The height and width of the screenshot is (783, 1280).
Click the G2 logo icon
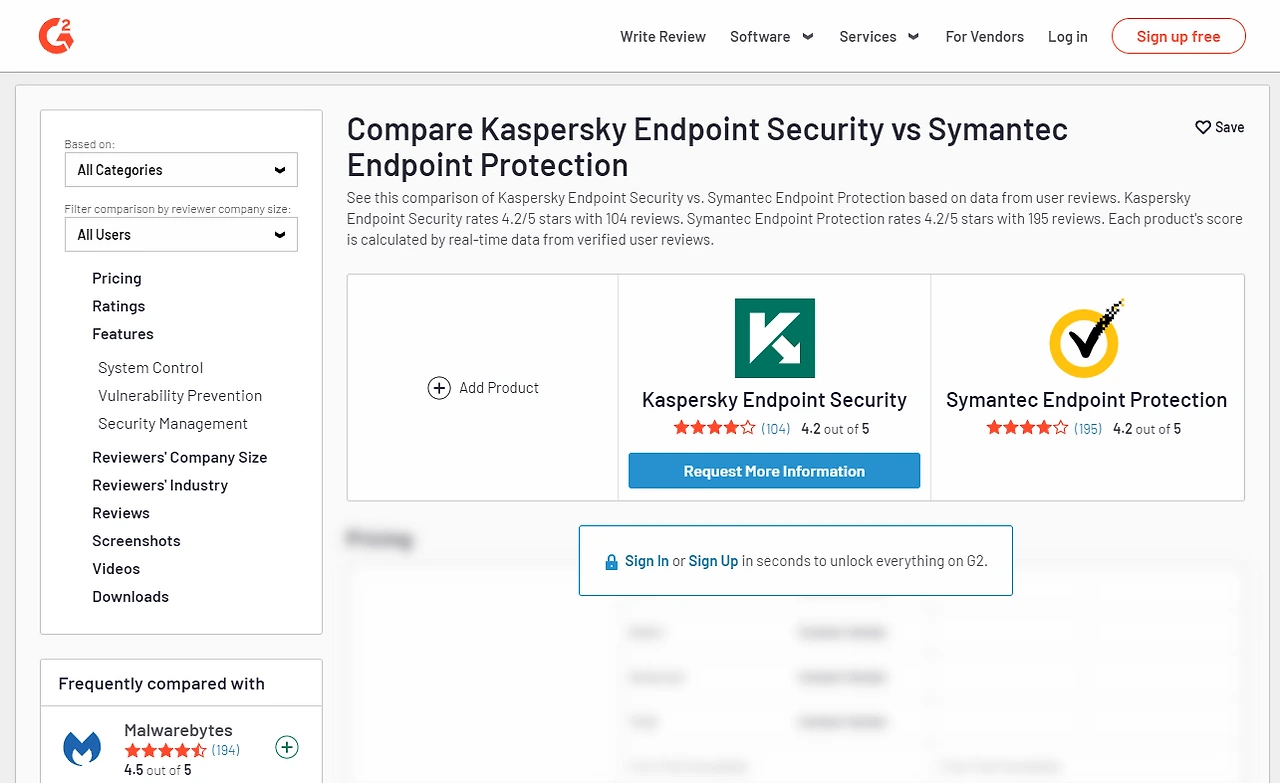[56, 37]
